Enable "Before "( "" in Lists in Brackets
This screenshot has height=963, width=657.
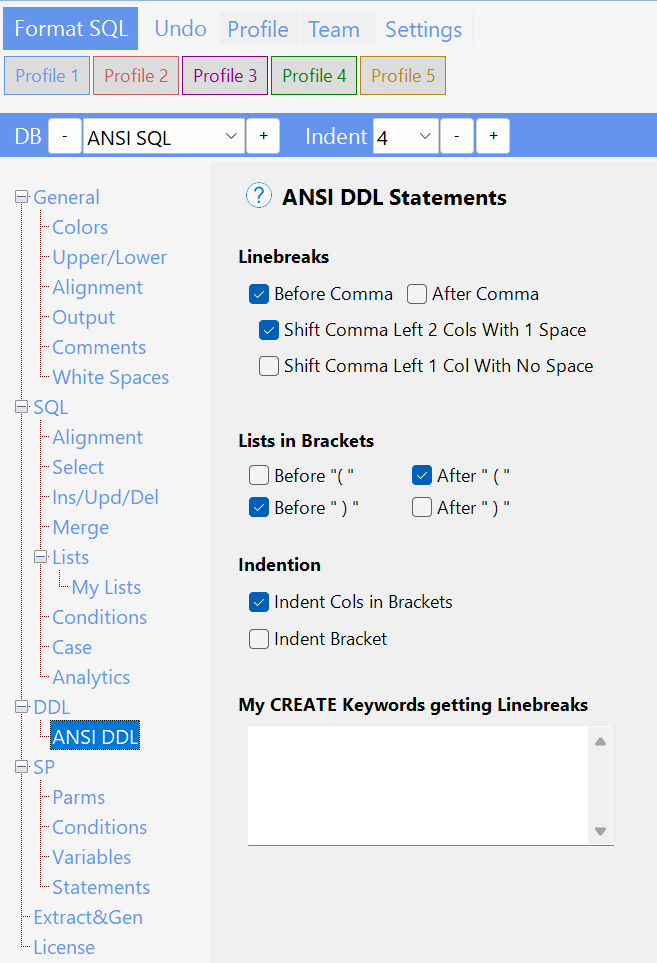[x=259, y=475]
